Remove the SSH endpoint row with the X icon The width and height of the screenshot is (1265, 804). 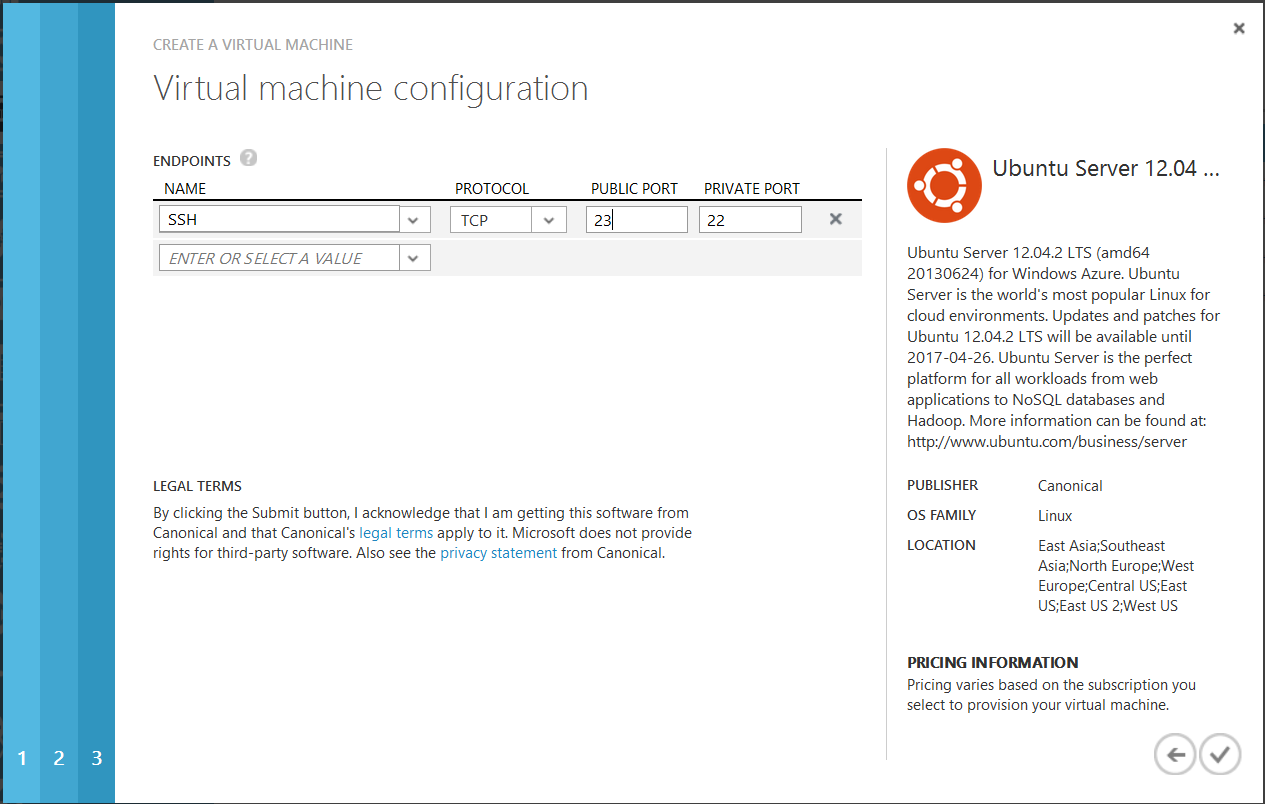pyautogui.click(x=836, y=219)
